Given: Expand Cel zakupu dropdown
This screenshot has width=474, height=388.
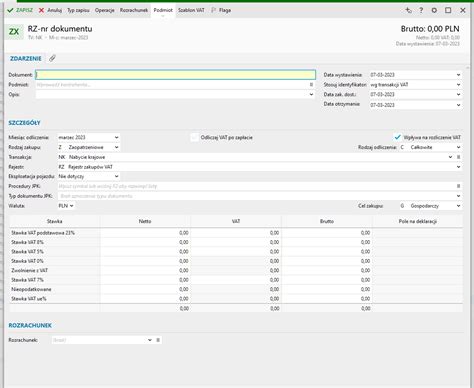Looking at the screenshot, I should [x=459, y=206].
